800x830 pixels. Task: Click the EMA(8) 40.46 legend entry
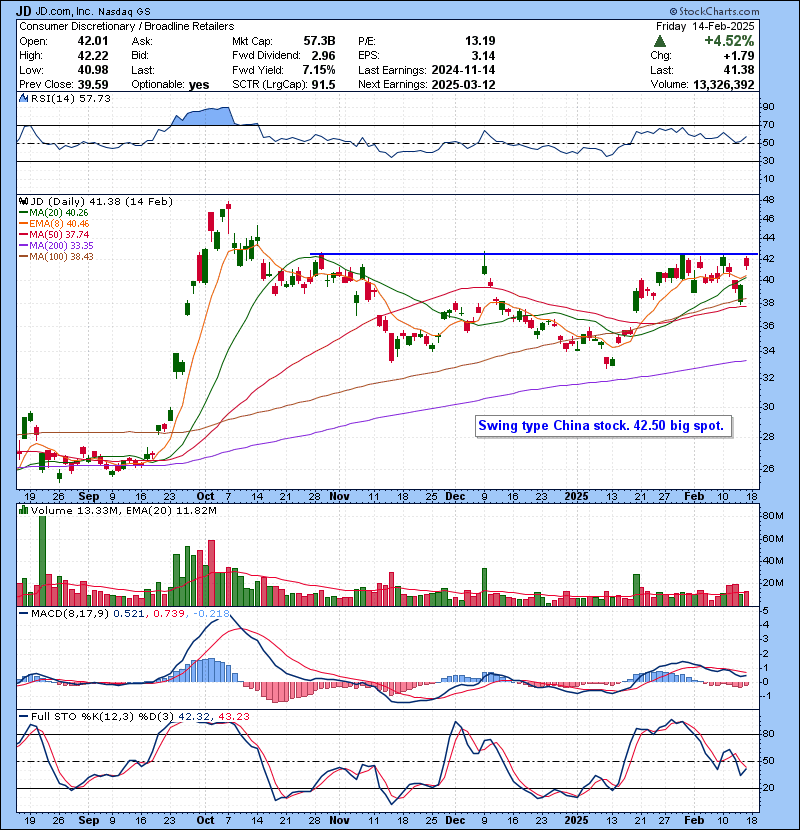tap(54, 224)
